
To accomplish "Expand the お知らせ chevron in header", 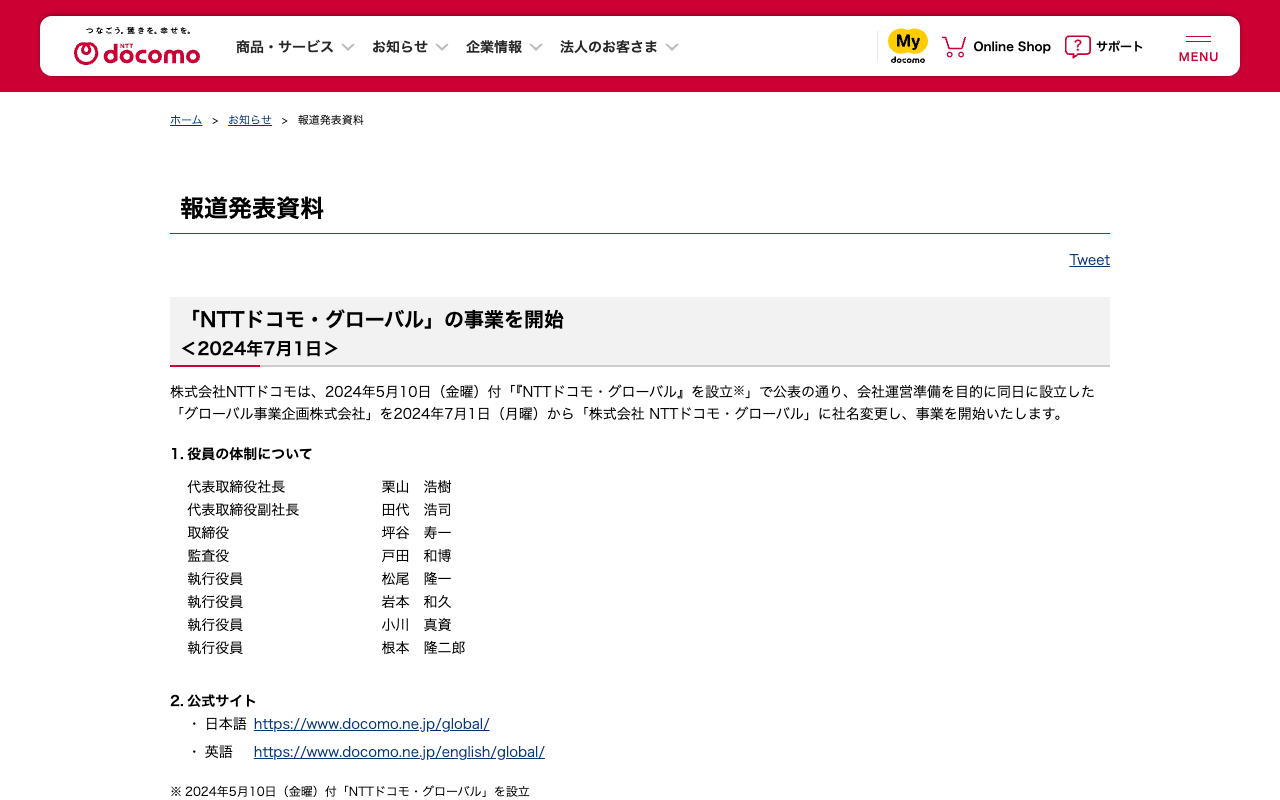I will 442,47.
